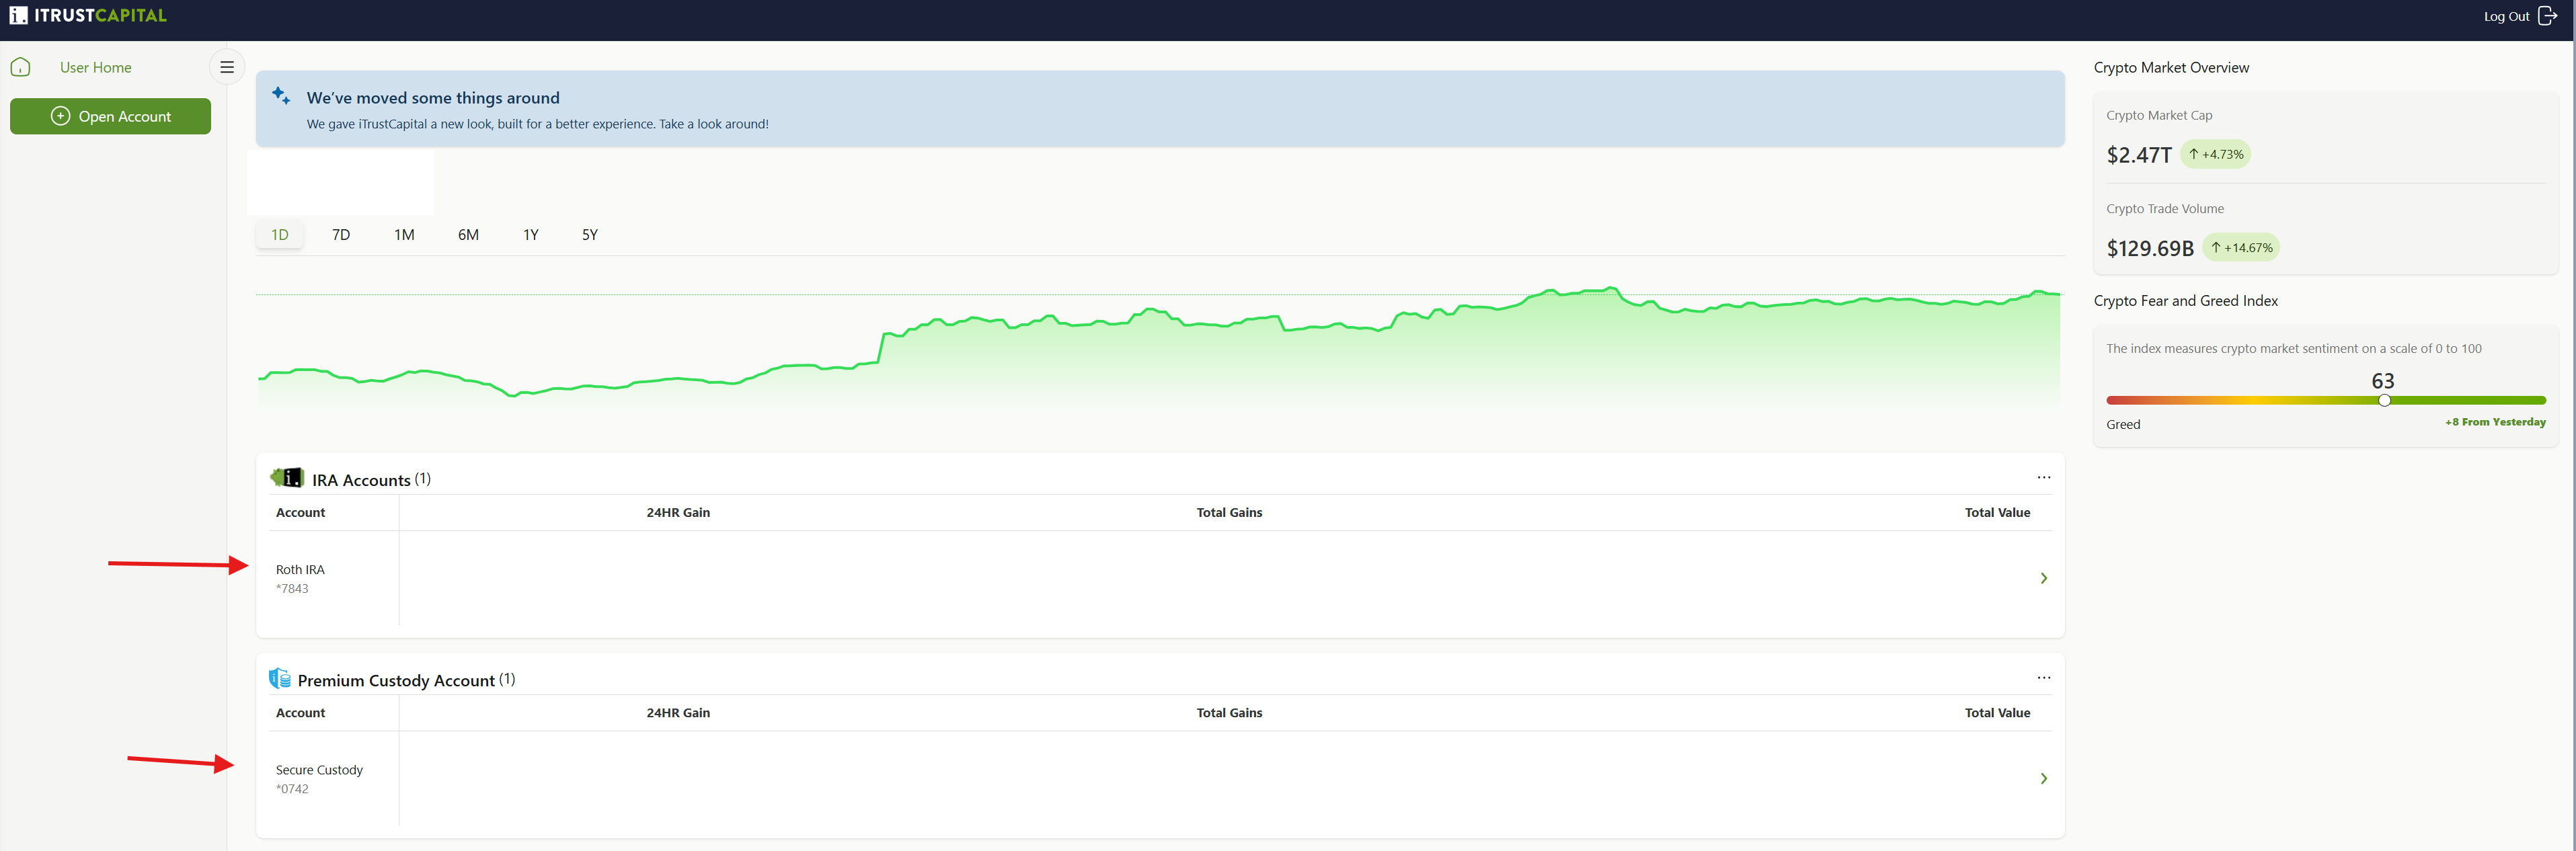Click the Total Gains header in IRA Accounts
Screen dimensions: 2576x851
[x=1229, y=513]
